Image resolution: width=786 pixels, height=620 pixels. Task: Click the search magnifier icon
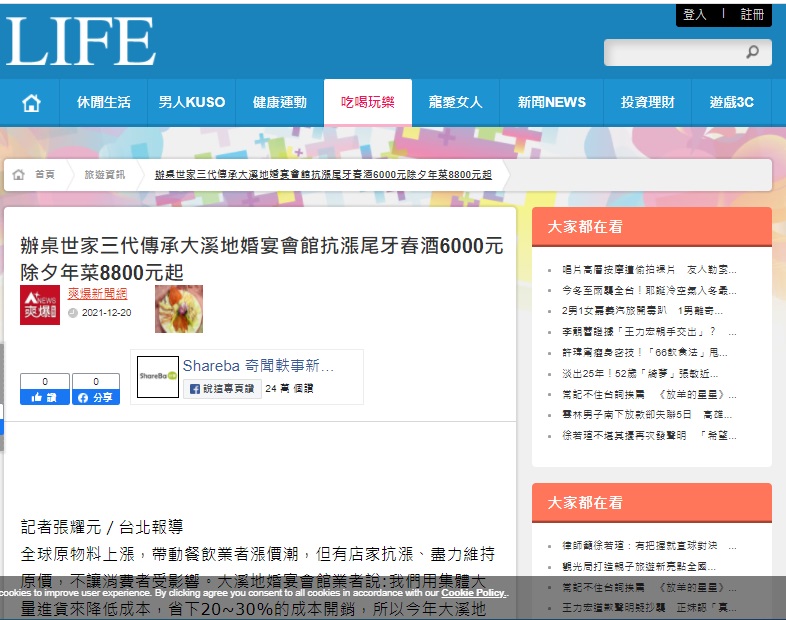click(x=752, y=52)
